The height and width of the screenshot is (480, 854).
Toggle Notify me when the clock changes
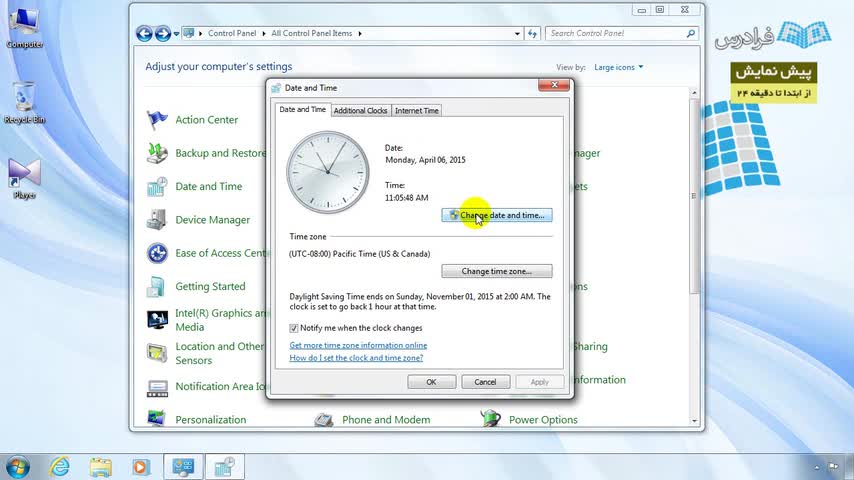pyautogui.click(x=294, y=328)
